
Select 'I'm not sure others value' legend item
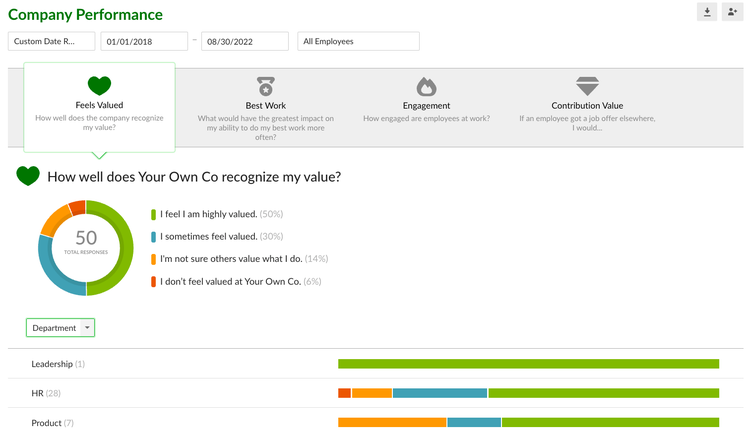244,259
